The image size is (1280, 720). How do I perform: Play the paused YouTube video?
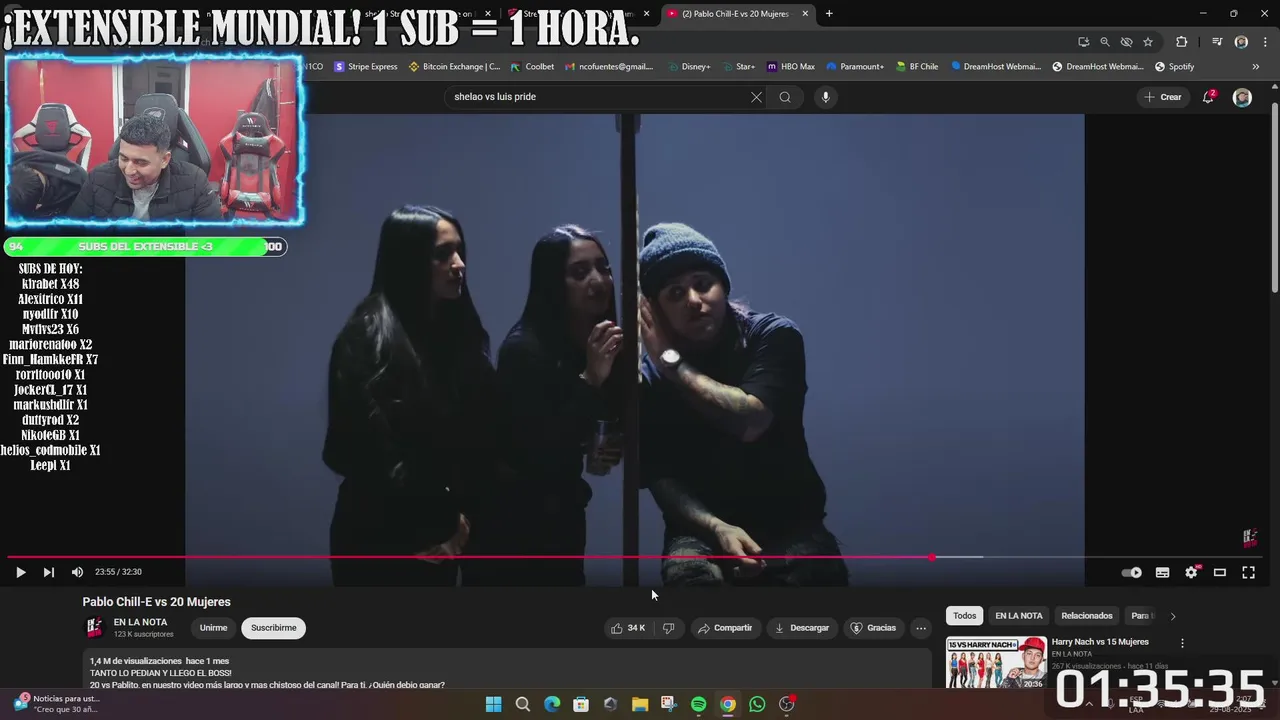tap(20, 572)
